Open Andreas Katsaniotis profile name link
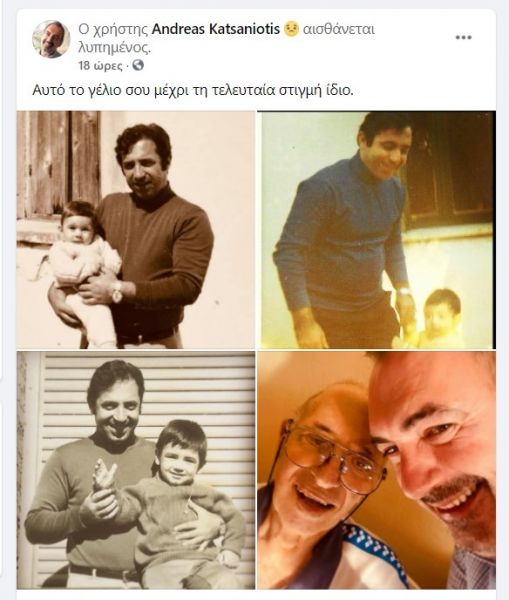Image resolution: width=509 pixels, height=600 pixels. tap(216, 29)
